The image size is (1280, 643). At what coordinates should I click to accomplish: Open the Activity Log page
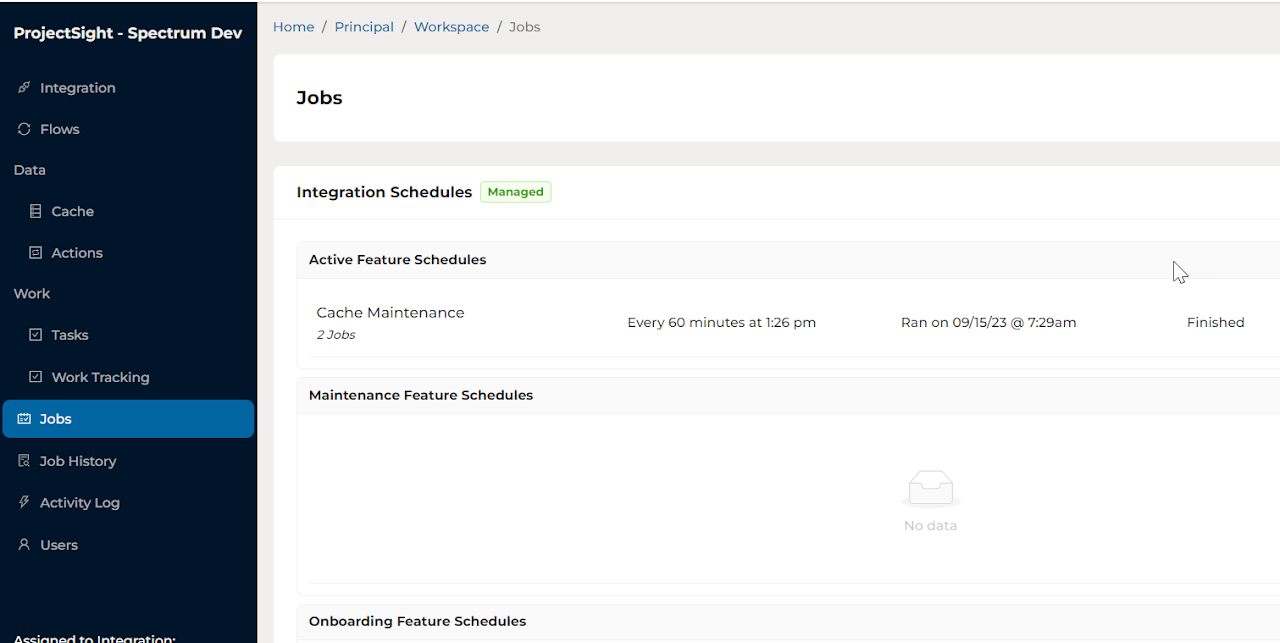128,503
